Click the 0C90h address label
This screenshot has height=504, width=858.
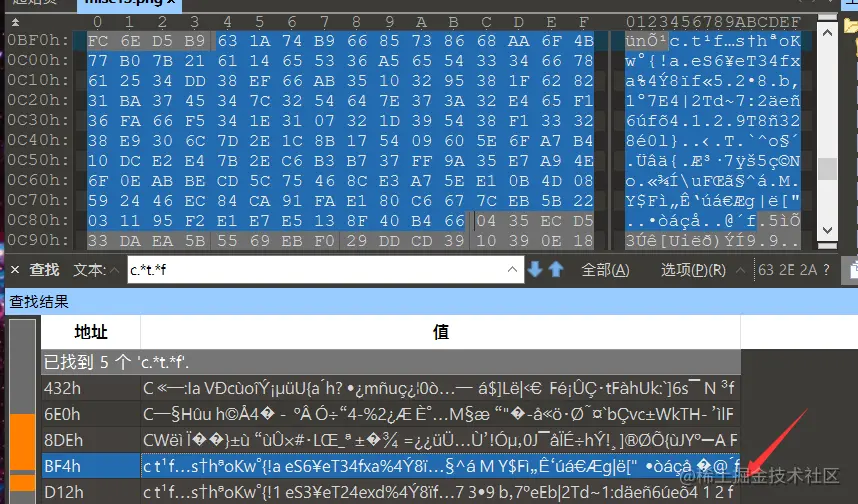click(38, 240)
